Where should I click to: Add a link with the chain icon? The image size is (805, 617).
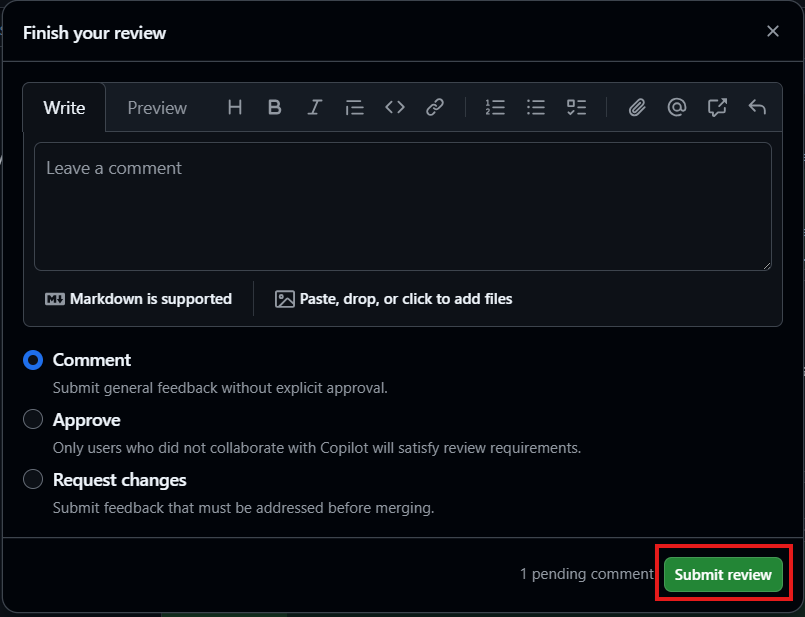(435, 108)
